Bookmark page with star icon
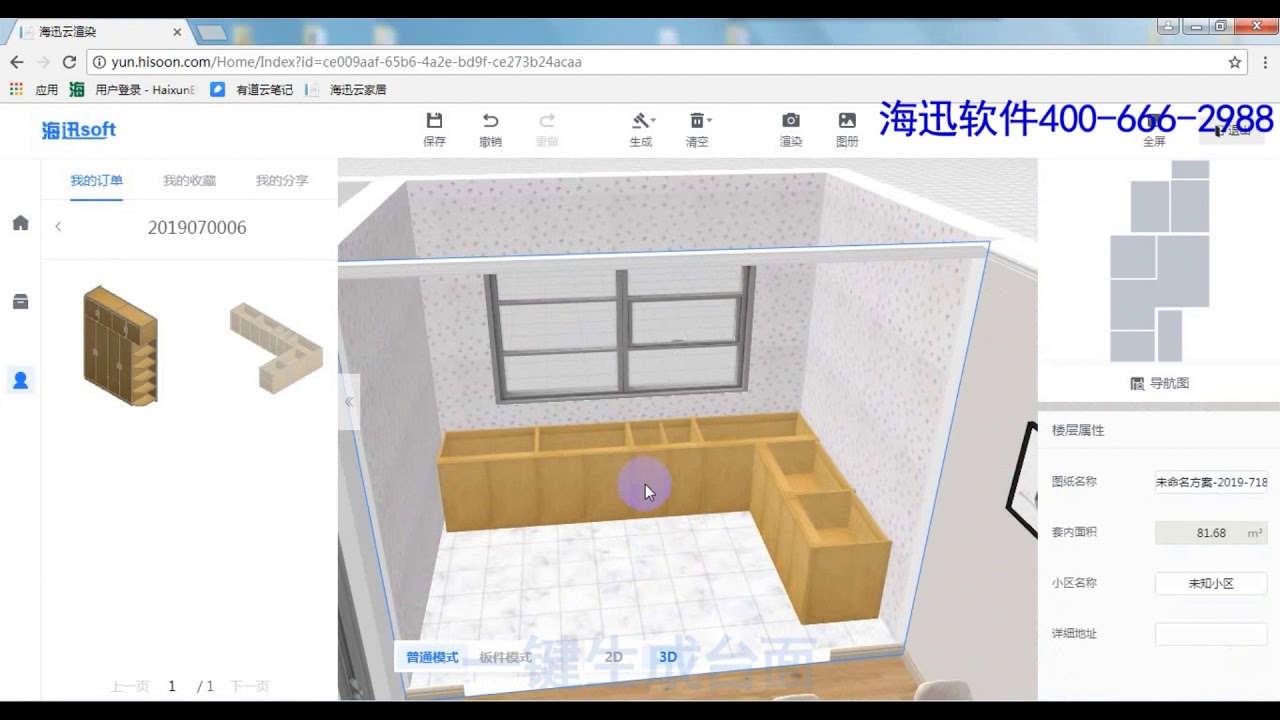Screen dimensions: 1280x720 point(1235,62)
